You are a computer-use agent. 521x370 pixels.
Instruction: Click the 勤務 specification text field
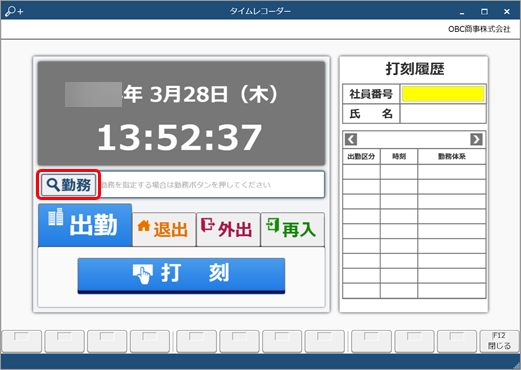[212, 185]
